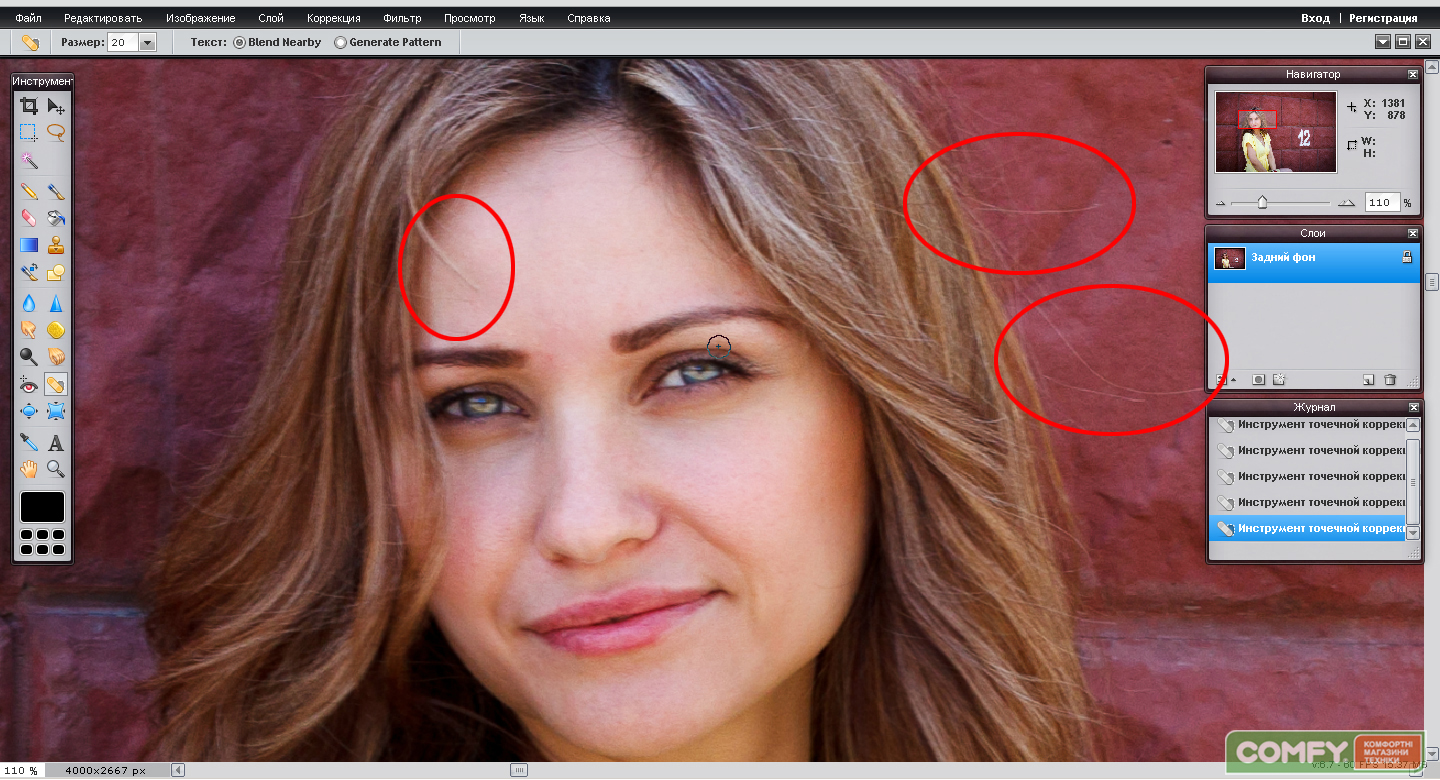Open the Файл menu
Image resolution: width=1440 pixels, height=780 pixels.
(28, 18)
